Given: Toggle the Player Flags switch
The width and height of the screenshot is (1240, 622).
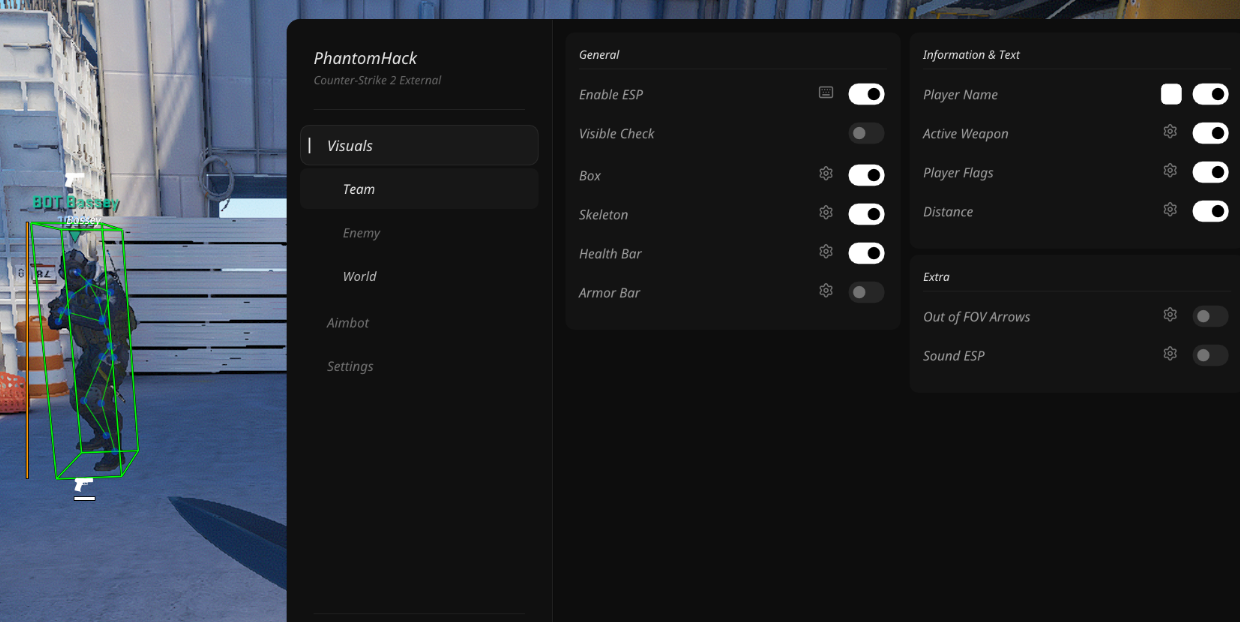Looking at the screenshot, I should click(x=1210, y=172).
